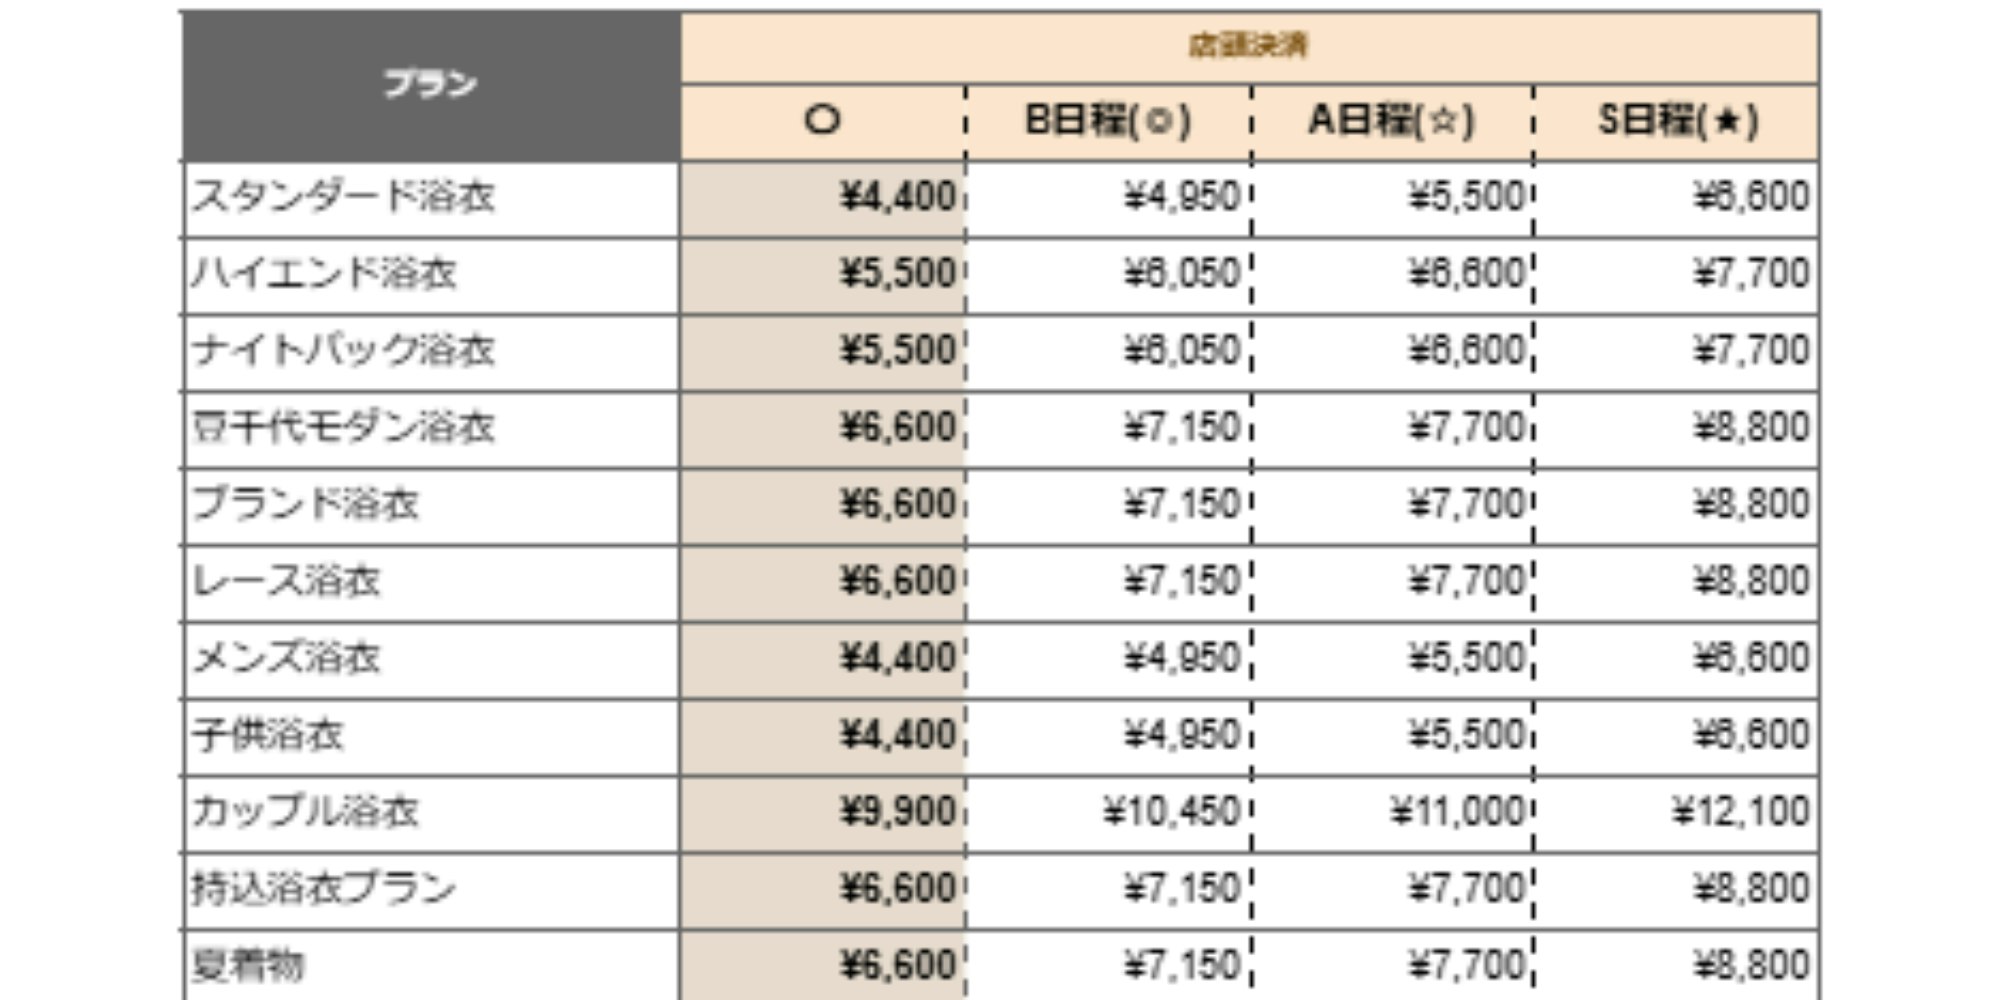
Task: Select the ○ column header
Action: click(822, 121)
